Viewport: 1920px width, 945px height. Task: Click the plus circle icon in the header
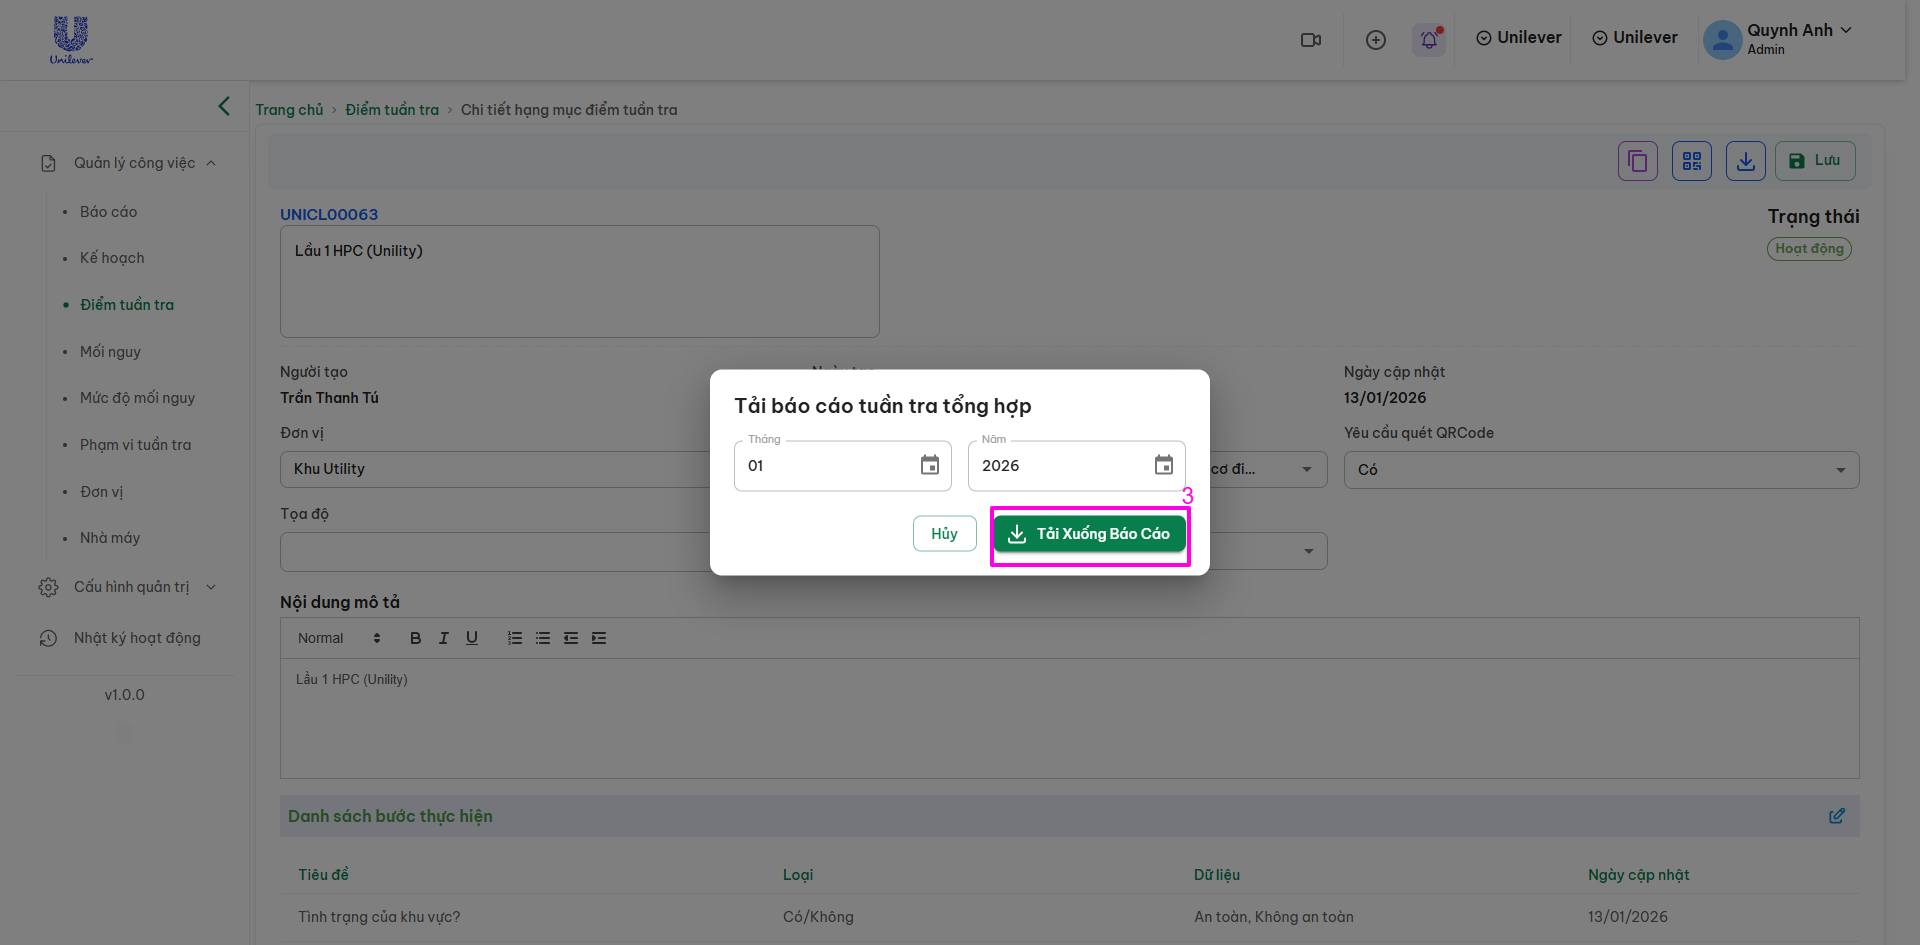[x=1375, y=40]
